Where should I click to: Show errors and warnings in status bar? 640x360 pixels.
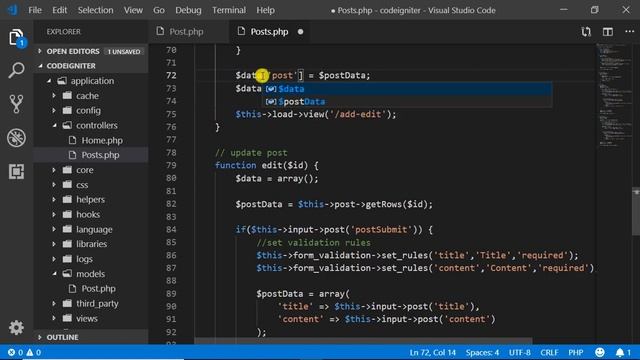coord(24,352)
